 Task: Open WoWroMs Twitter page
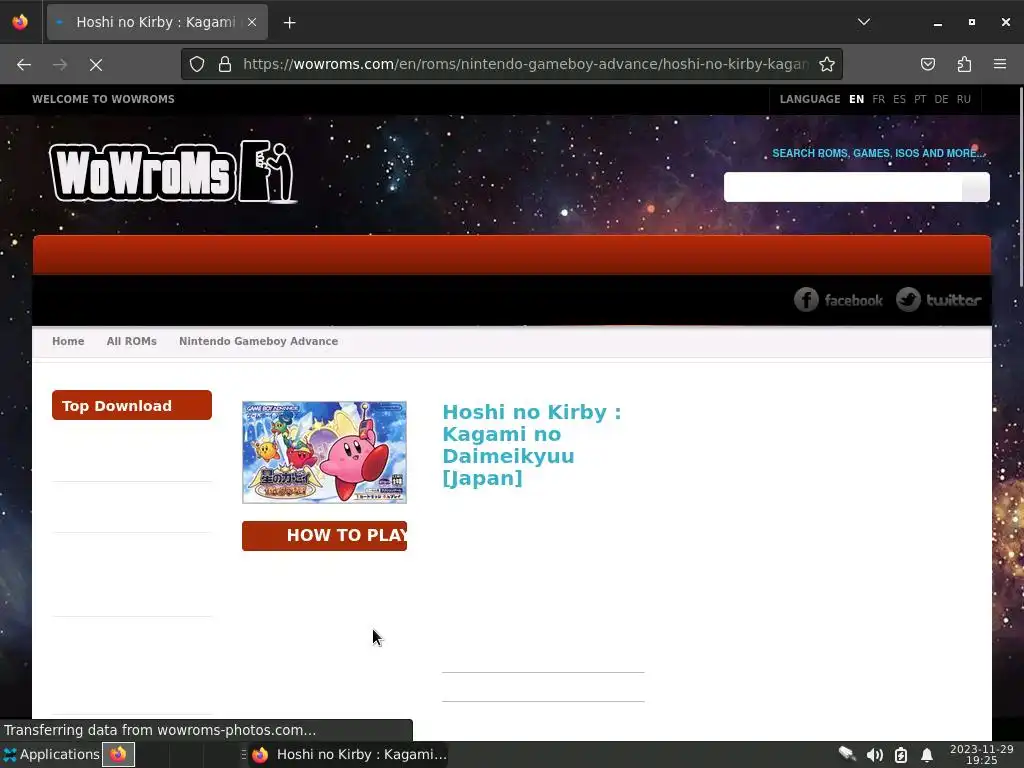[x=938, y=300]
